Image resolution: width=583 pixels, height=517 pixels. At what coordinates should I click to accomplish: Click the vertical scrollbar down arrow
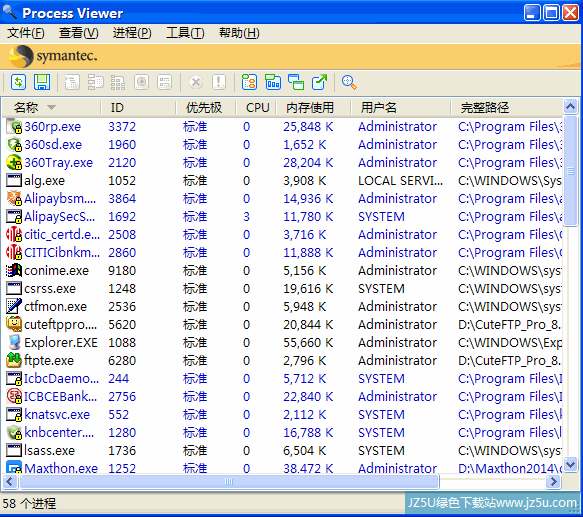(570, 464)
